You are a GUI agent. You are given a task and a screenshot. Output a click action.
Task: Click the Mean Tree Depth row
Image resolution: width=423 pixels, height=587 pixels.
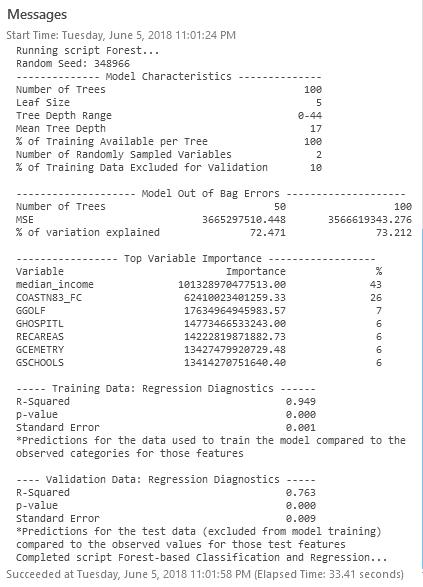[168, 128]
